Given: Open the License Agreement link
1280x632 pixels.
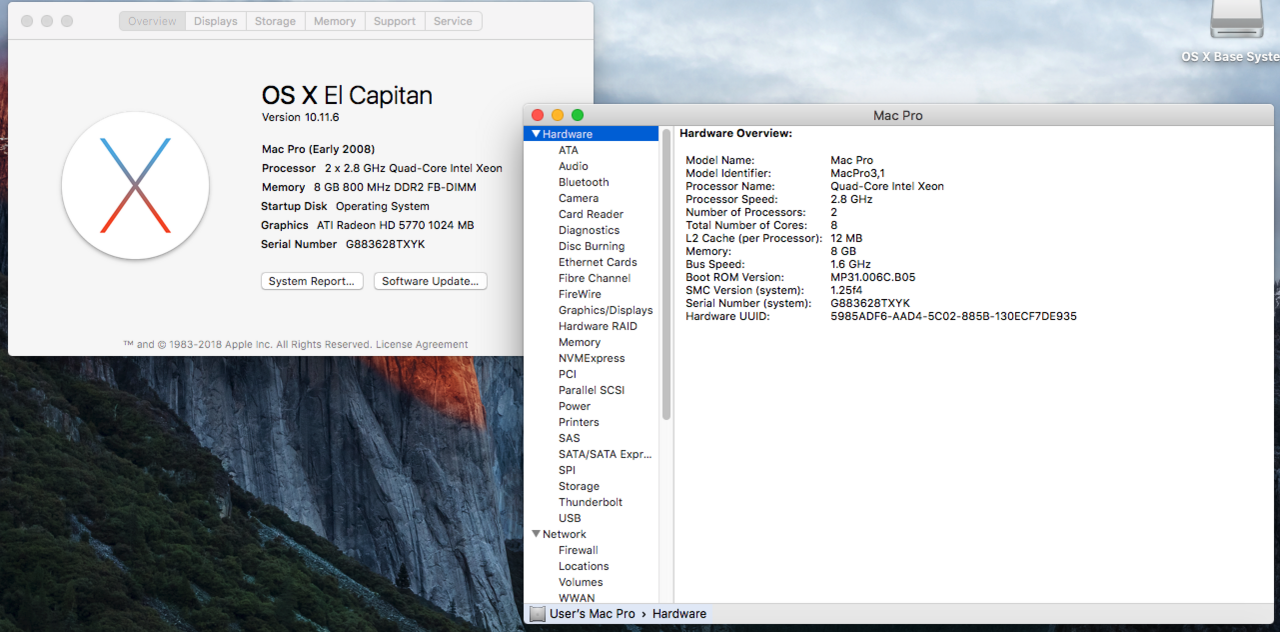Looking at the screenshot, I should pyautogui.click(x=422, y=344).
